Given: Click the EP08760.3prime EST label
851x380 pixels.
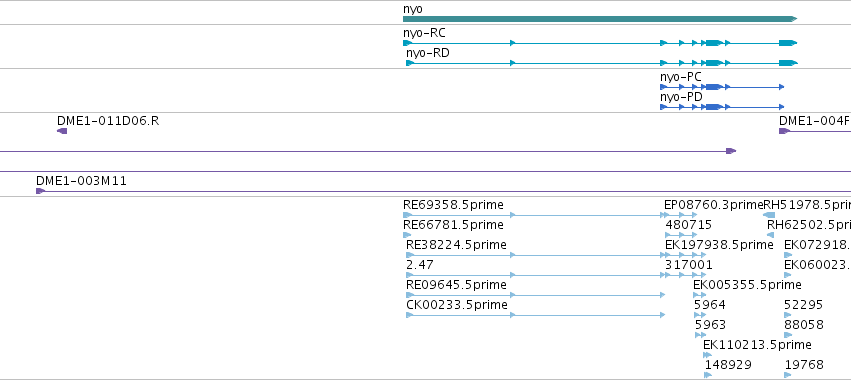Looking at the screenshot, I should point(714,205).
